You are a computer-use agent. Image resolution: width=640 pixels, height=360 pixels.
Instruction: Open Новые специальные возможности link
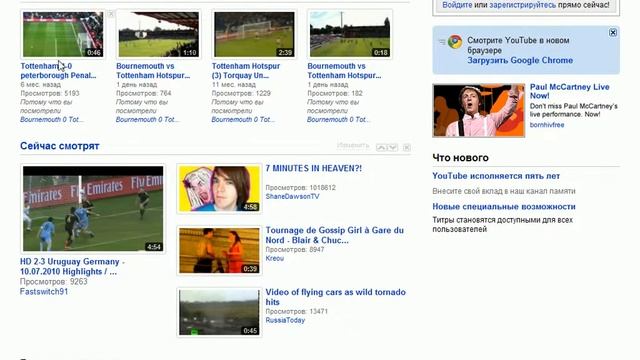[x=504, y=207]
